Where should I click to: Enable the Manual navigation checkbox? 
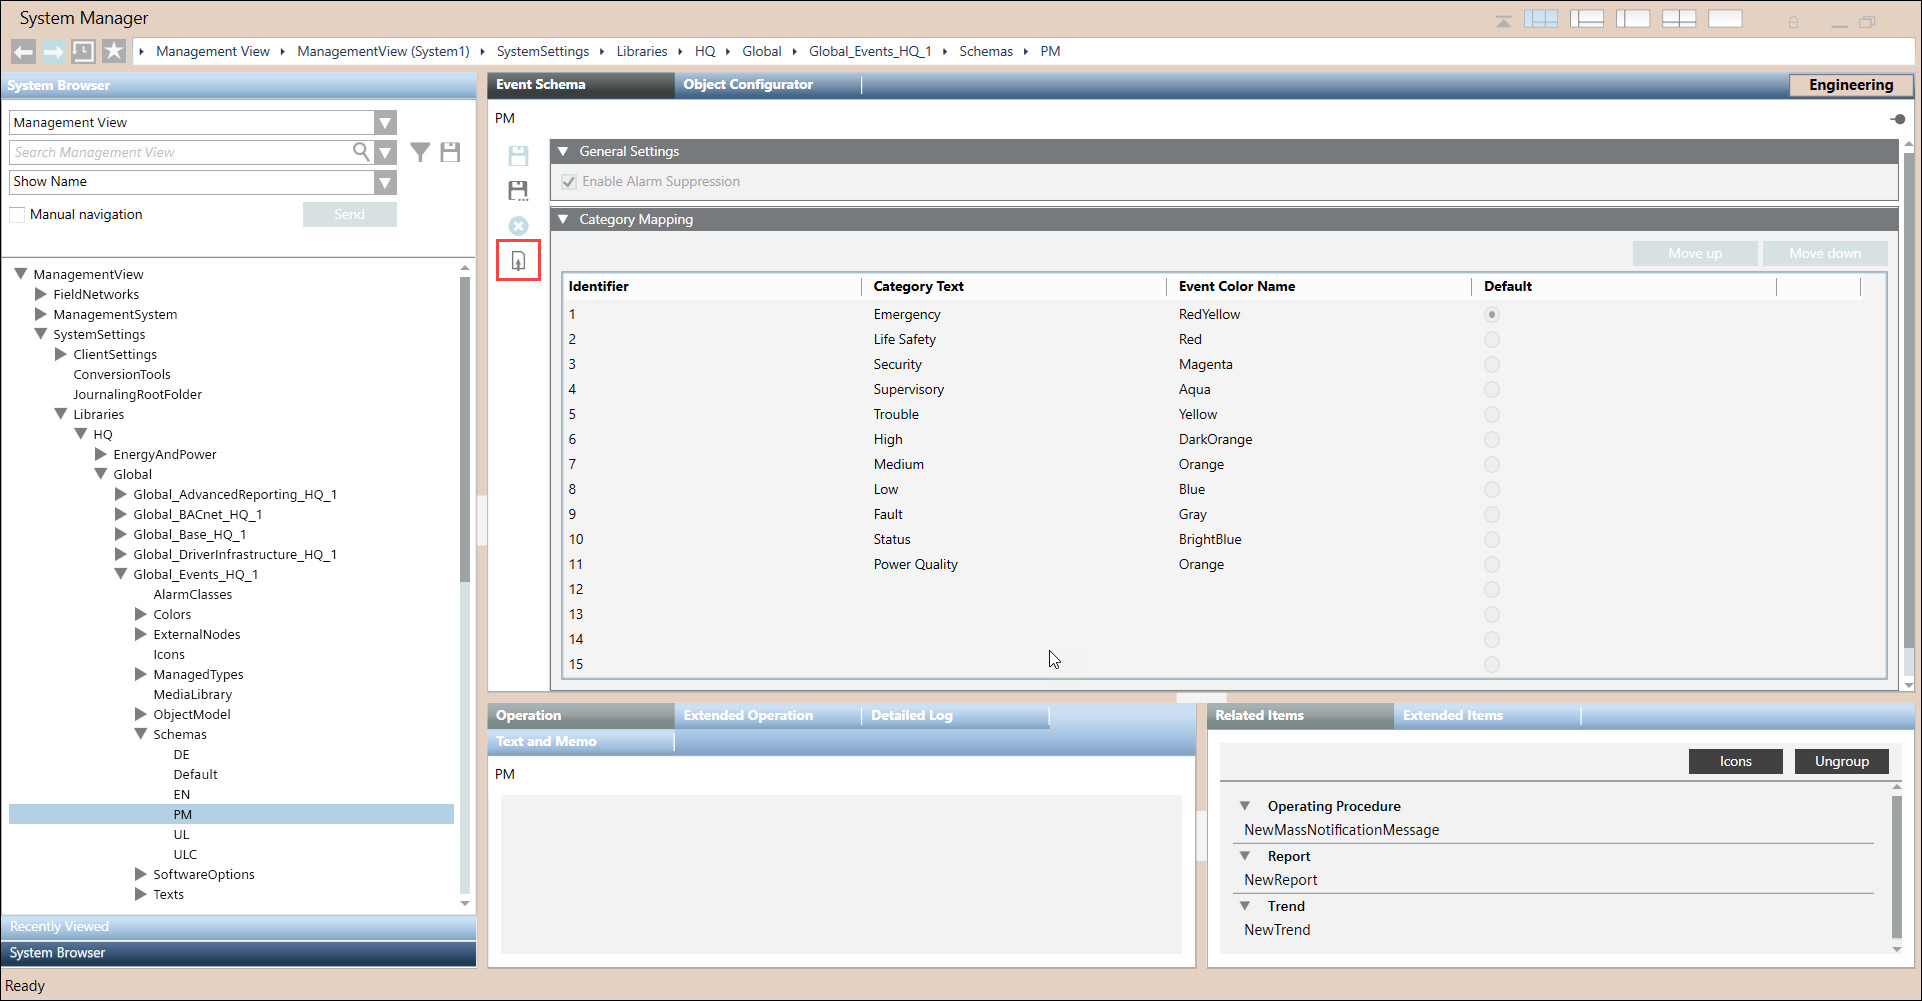17,215
